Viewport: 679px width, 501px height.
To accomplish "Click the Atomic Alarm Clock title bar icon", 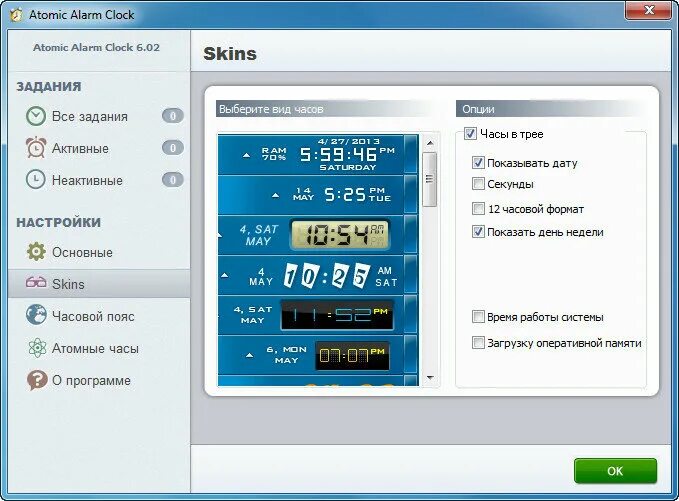I will (16, 15).
